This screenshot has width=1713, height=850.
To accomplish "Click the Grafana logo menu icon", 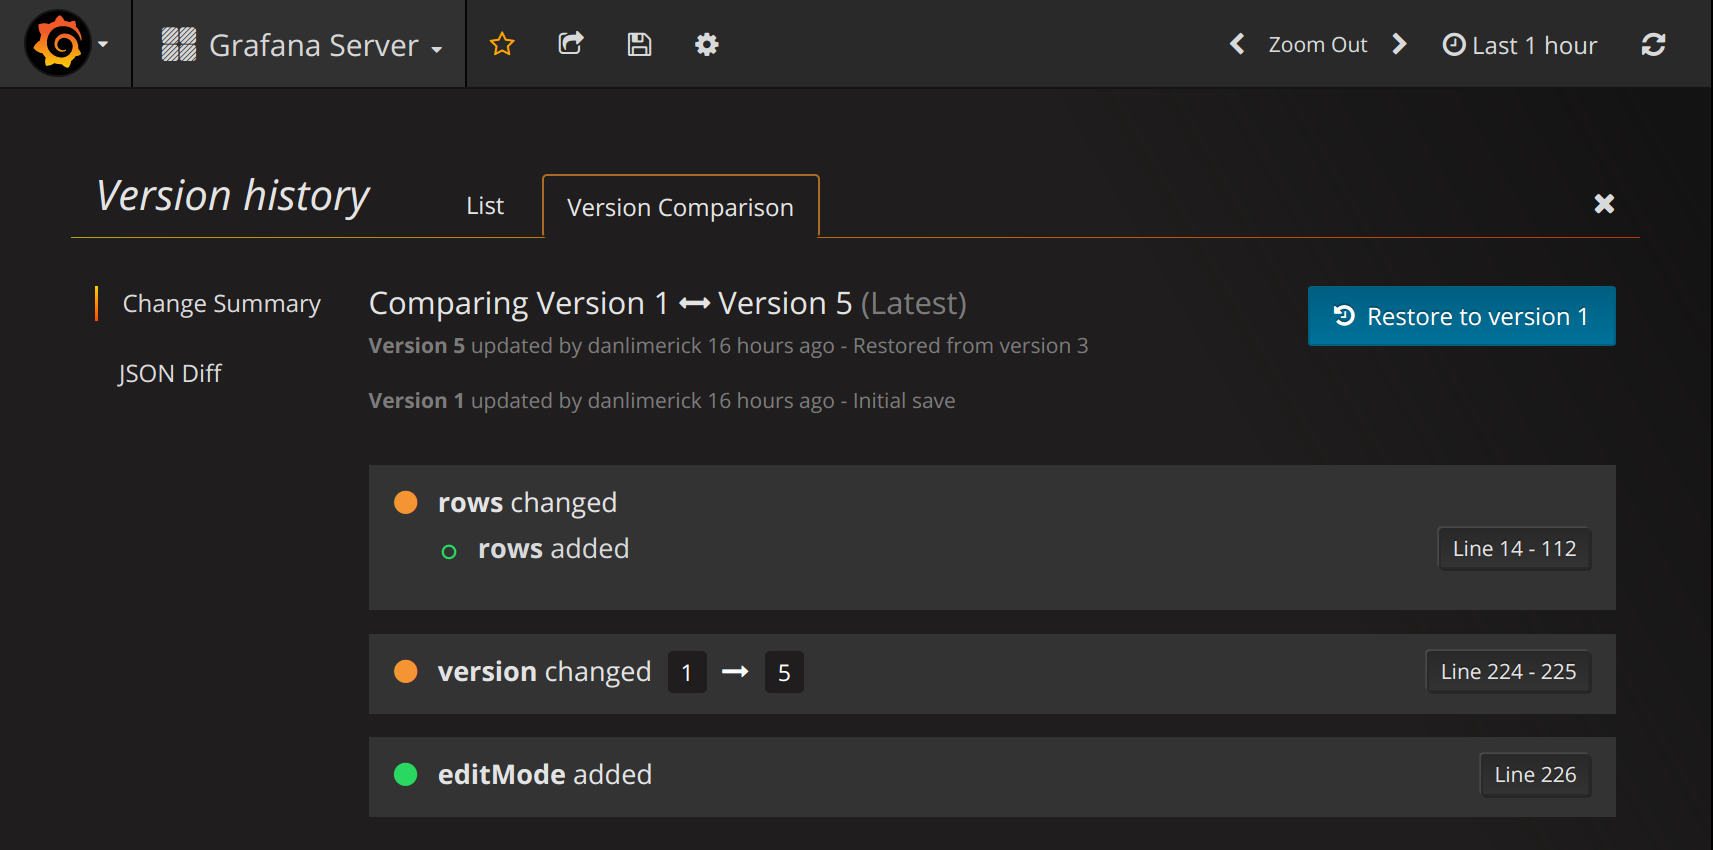I will point(57,44).
